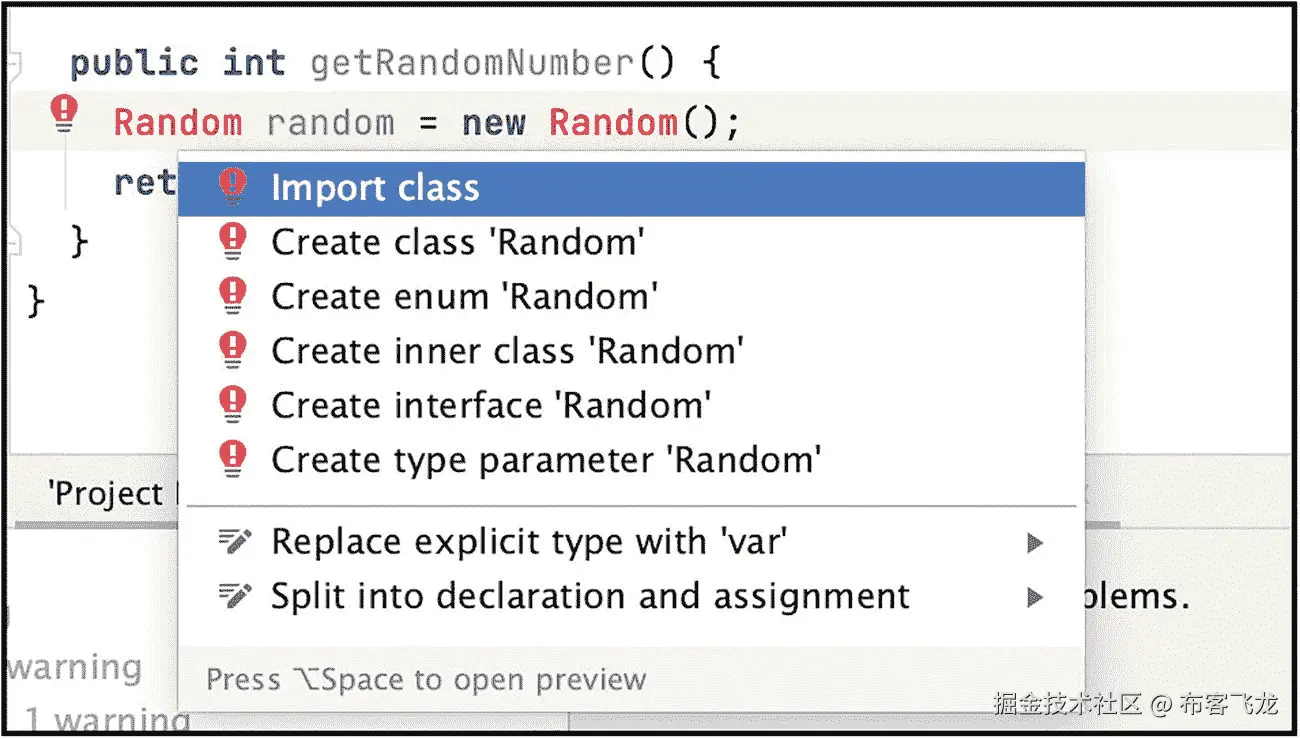The height and width of the screenshot is (739, 1300).
Task: Expand the submenu arrow for Split into declaration
Action: 1035,597
